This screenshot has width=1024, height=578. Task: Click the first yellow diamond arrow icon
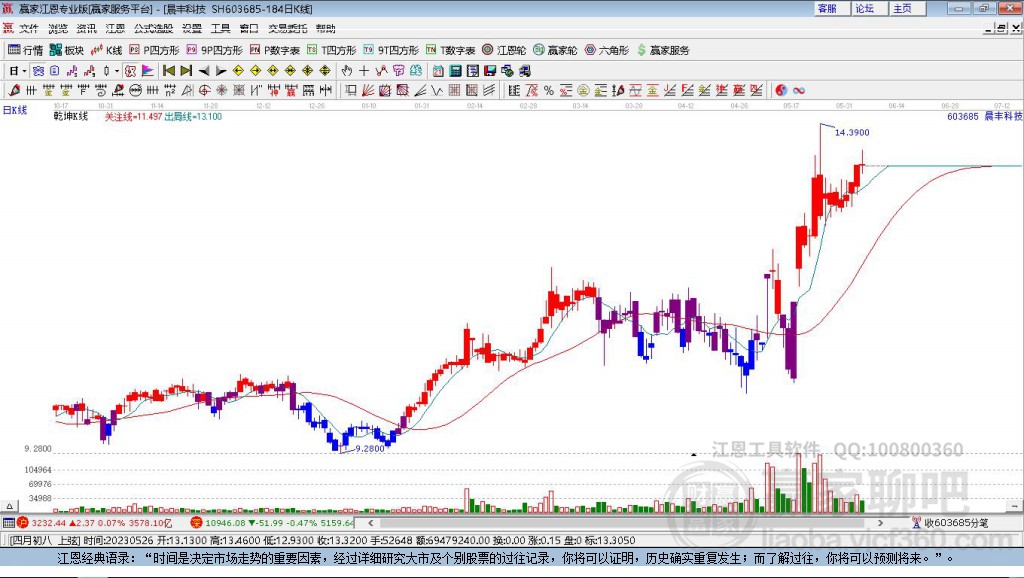point(238,71)
